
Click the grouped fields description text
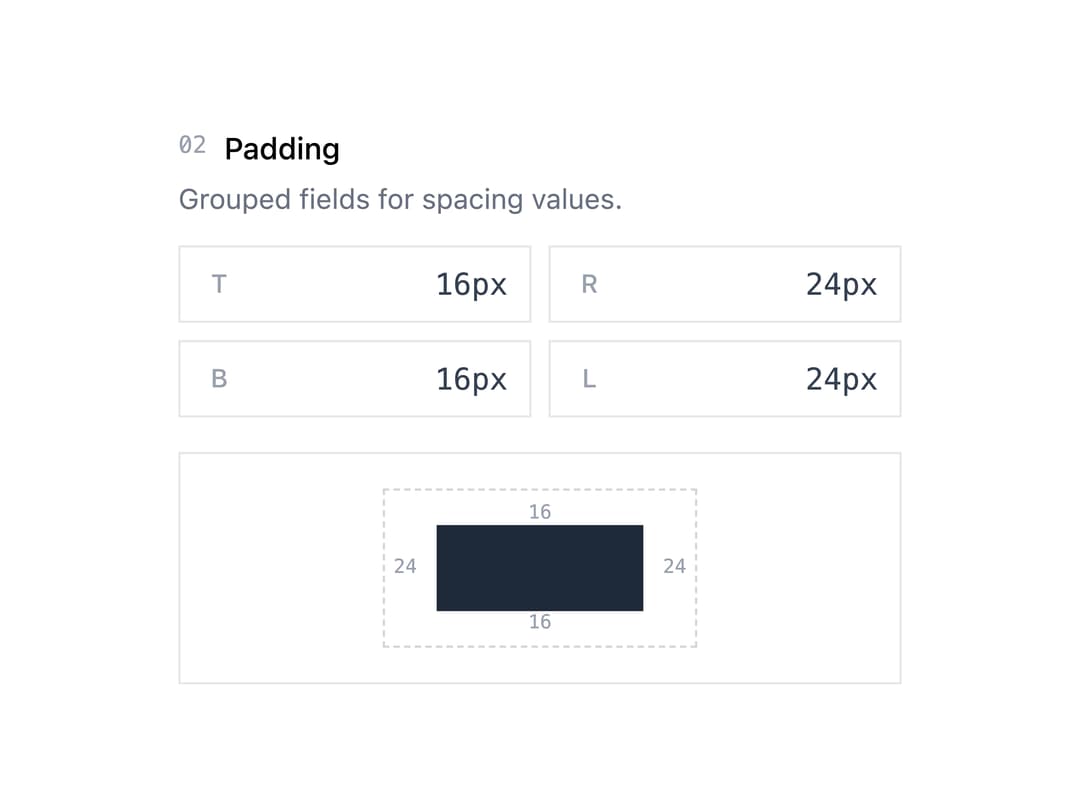click(400, 200)
